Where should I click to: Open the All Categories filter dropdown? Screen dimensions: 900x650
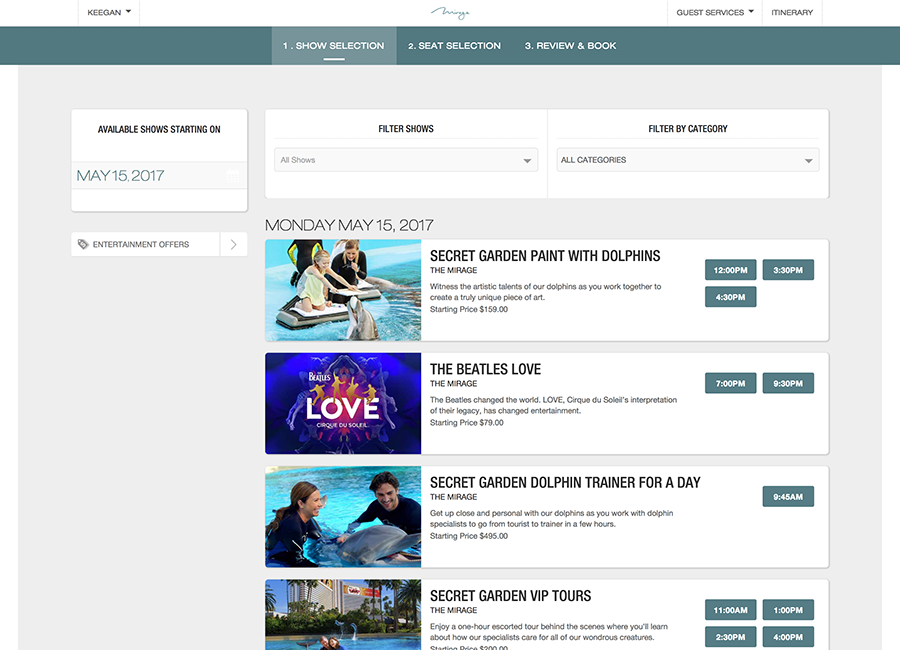tap(688, 160)
